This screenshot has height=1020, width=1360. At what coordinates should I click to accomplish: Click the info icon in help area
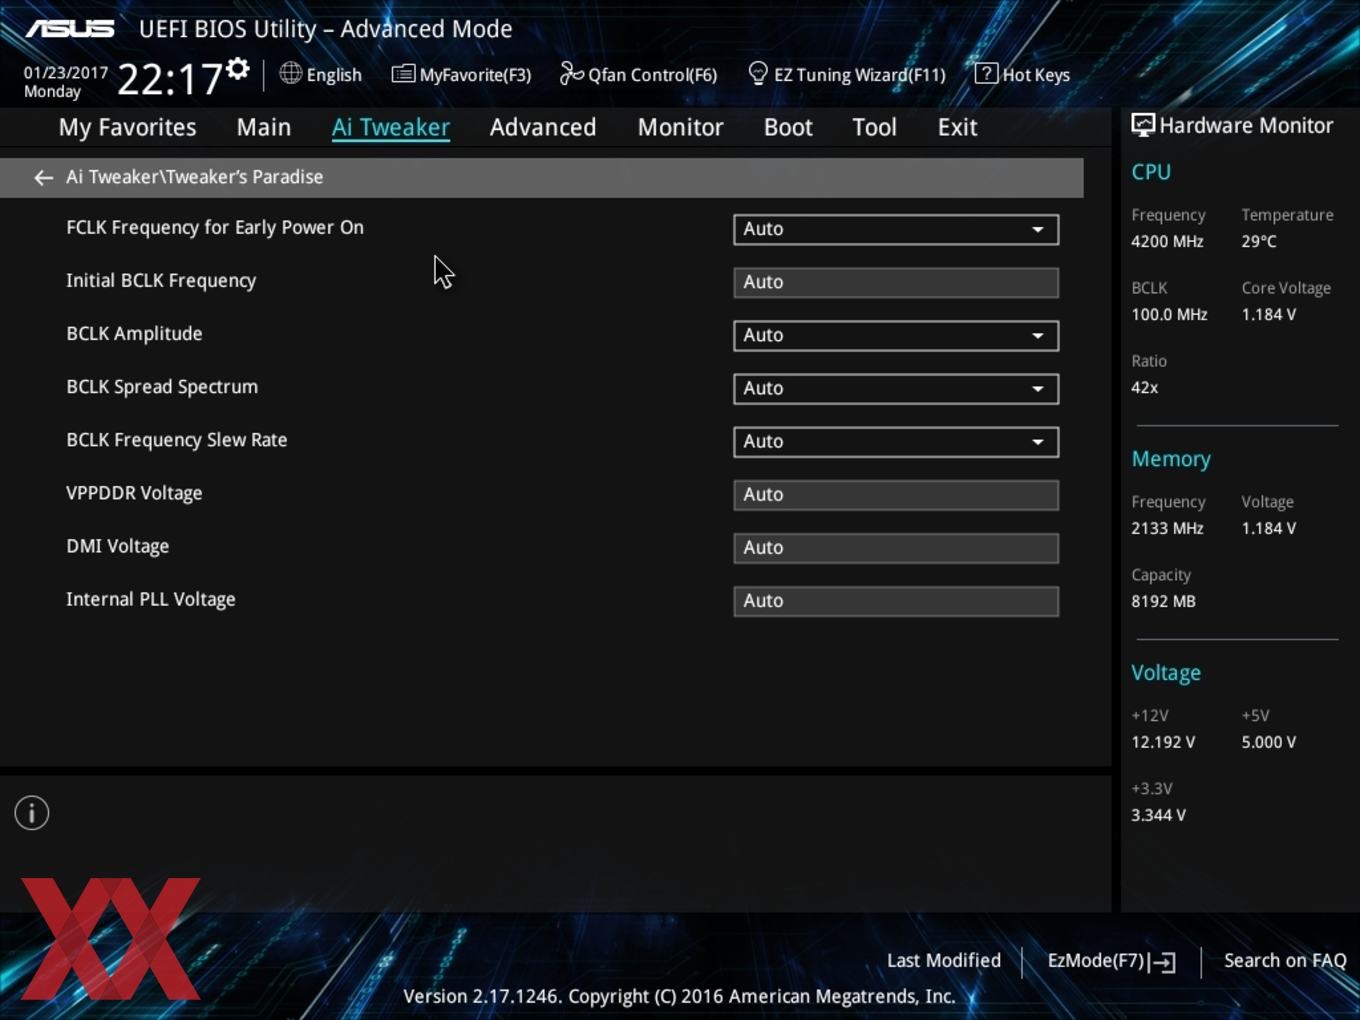point(32,813)
